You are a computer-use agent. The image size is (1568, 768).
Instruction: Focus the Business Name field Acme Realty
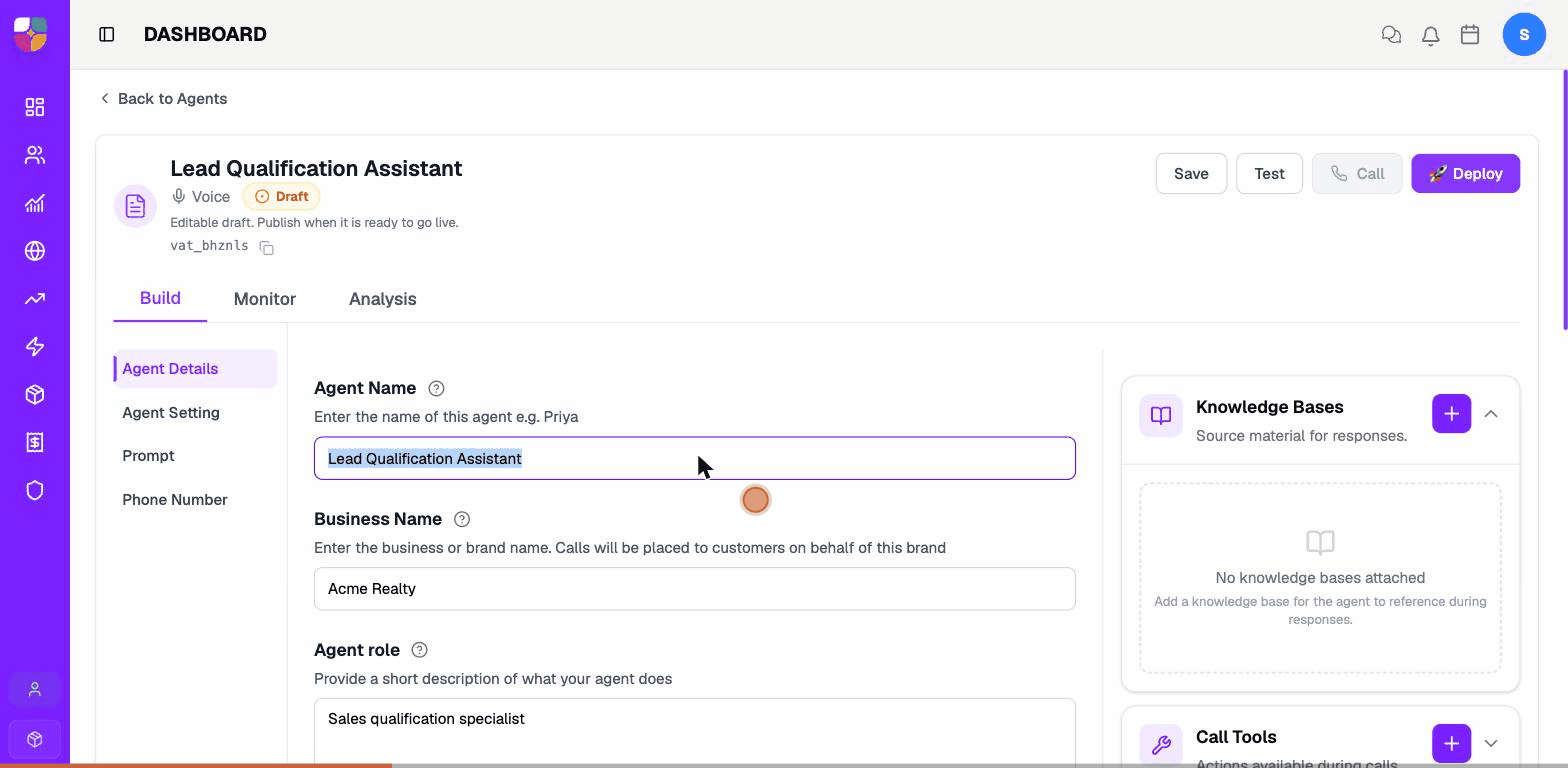point(695,589)
